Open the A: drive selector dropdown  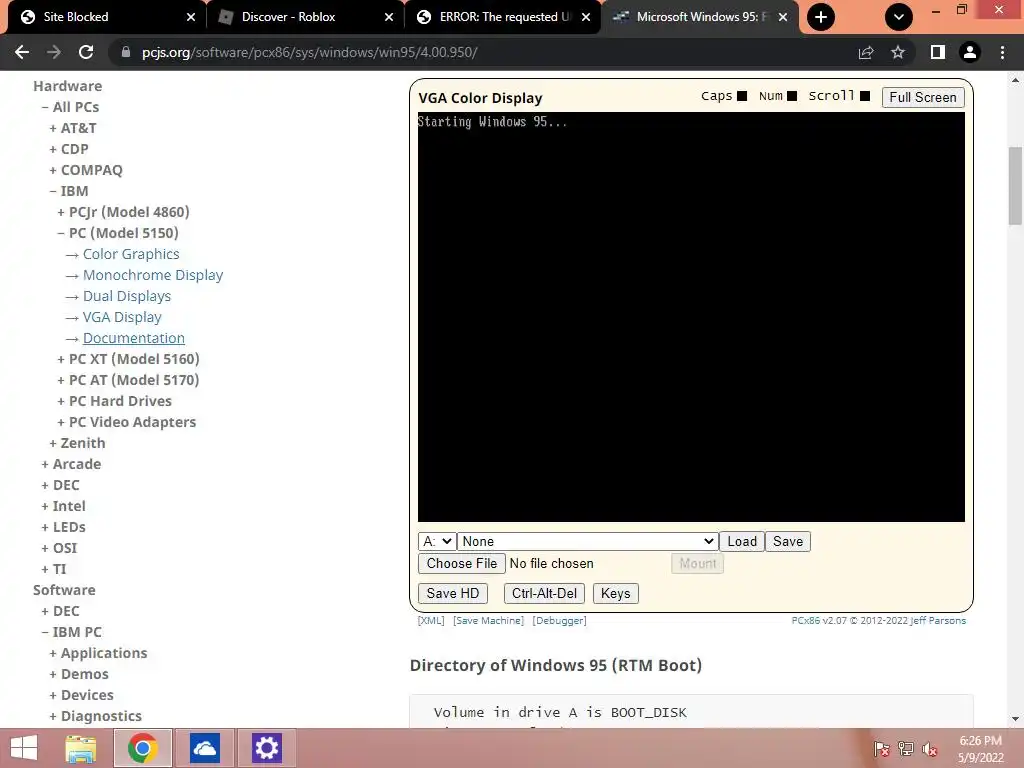(437, 541)
